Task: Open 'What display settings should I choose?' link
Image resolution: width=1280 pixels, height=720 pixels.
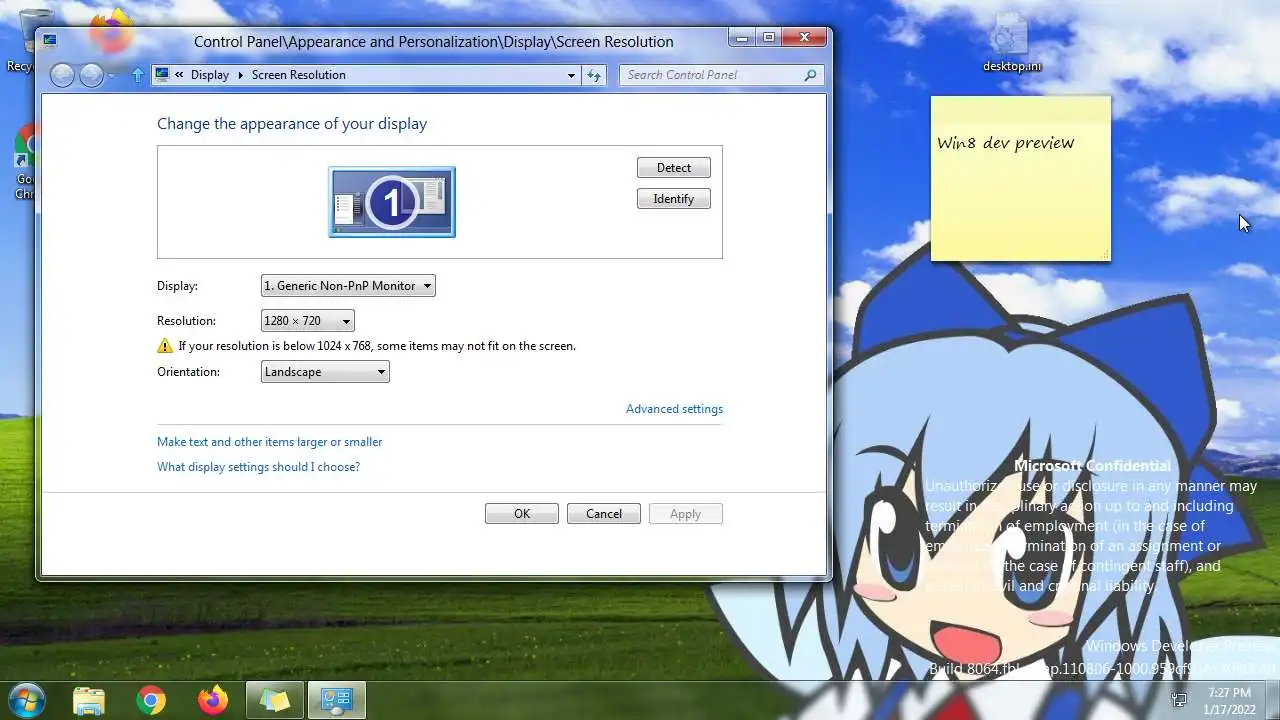Action: [258, 467]
